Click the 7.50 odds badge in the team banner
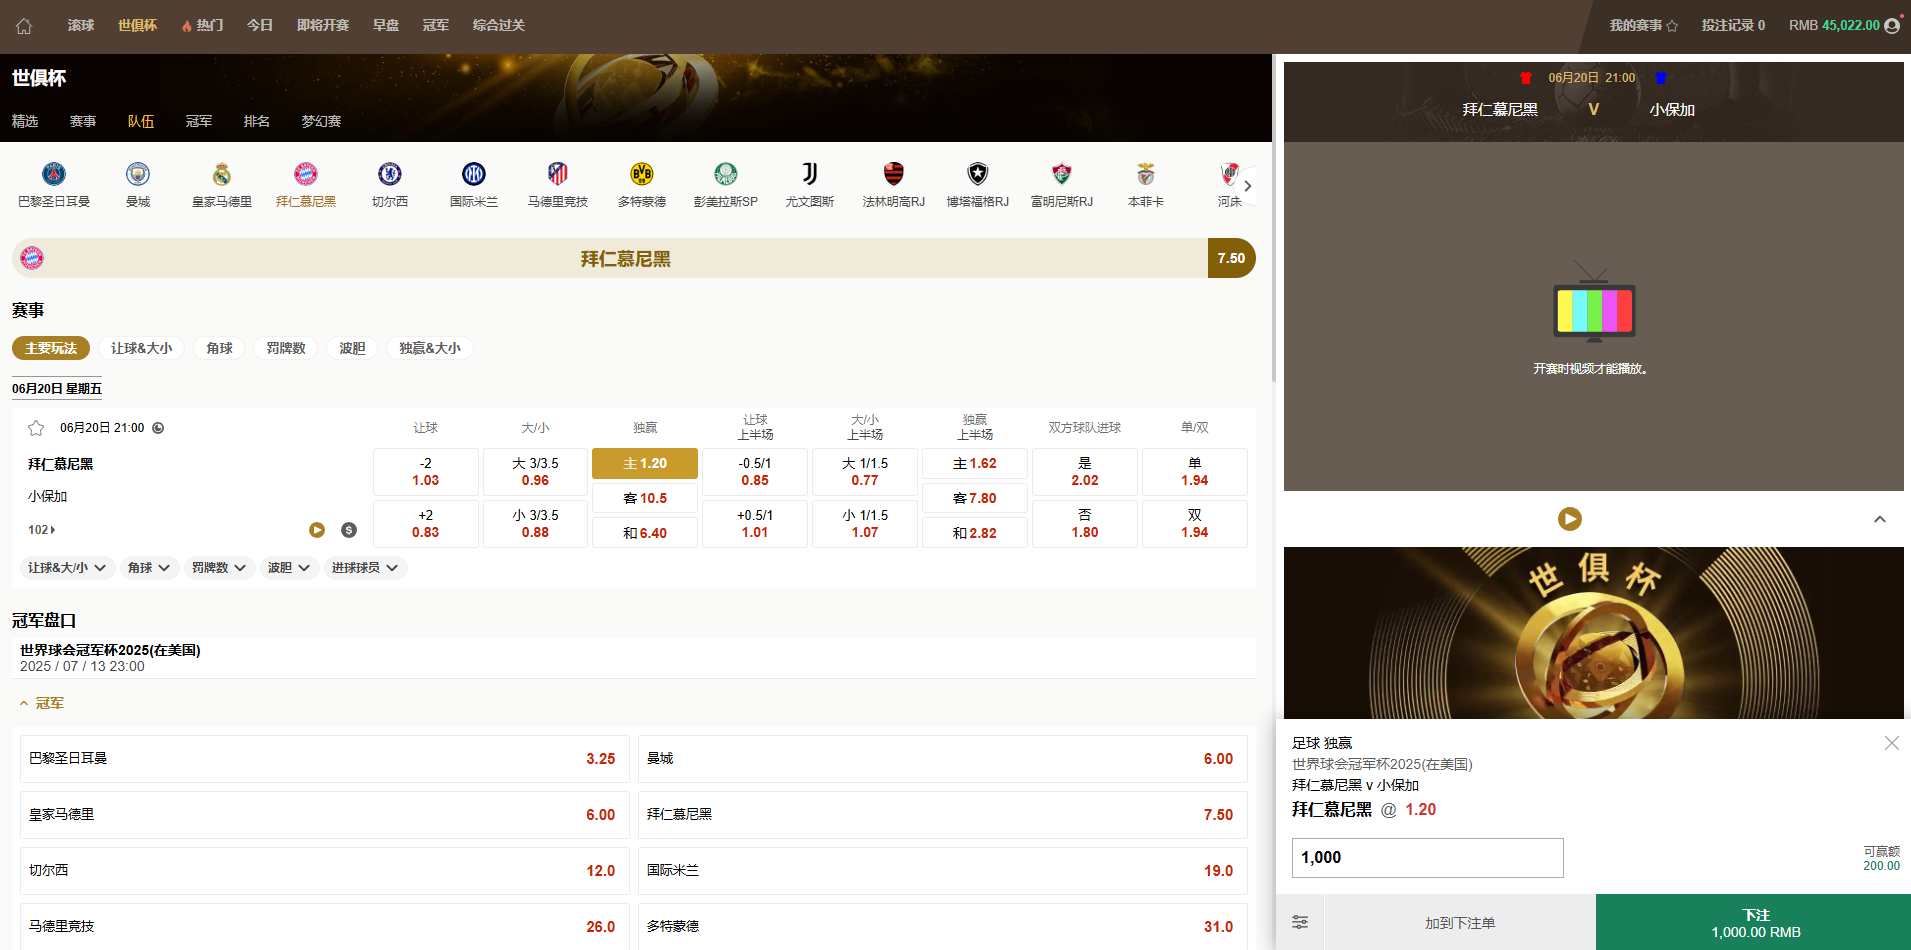This screenshot has width=1911, height=950. [x=1231, y=258]
